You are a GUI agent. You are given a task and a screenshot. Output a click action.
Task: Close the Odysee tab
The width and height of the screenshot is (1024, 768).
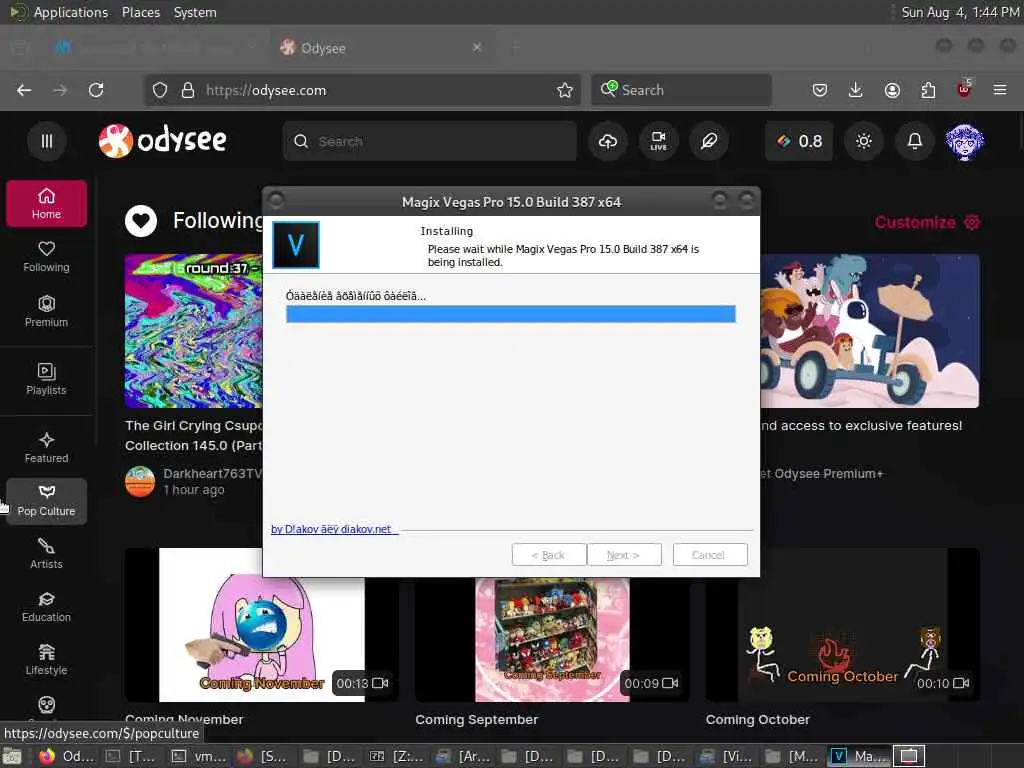pyautogui.click(x=477, y=47)
